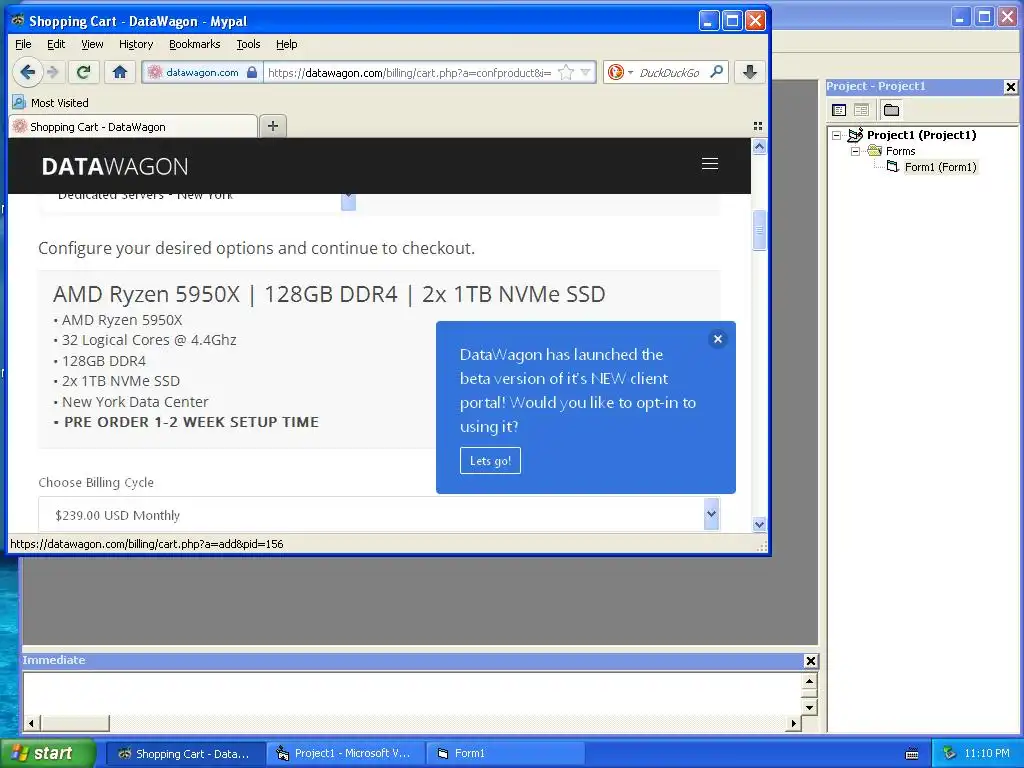The height and width of the screenshot is (768, 1024).
Task: Select the Forms folder in project tree
Action: coord(900,152)
